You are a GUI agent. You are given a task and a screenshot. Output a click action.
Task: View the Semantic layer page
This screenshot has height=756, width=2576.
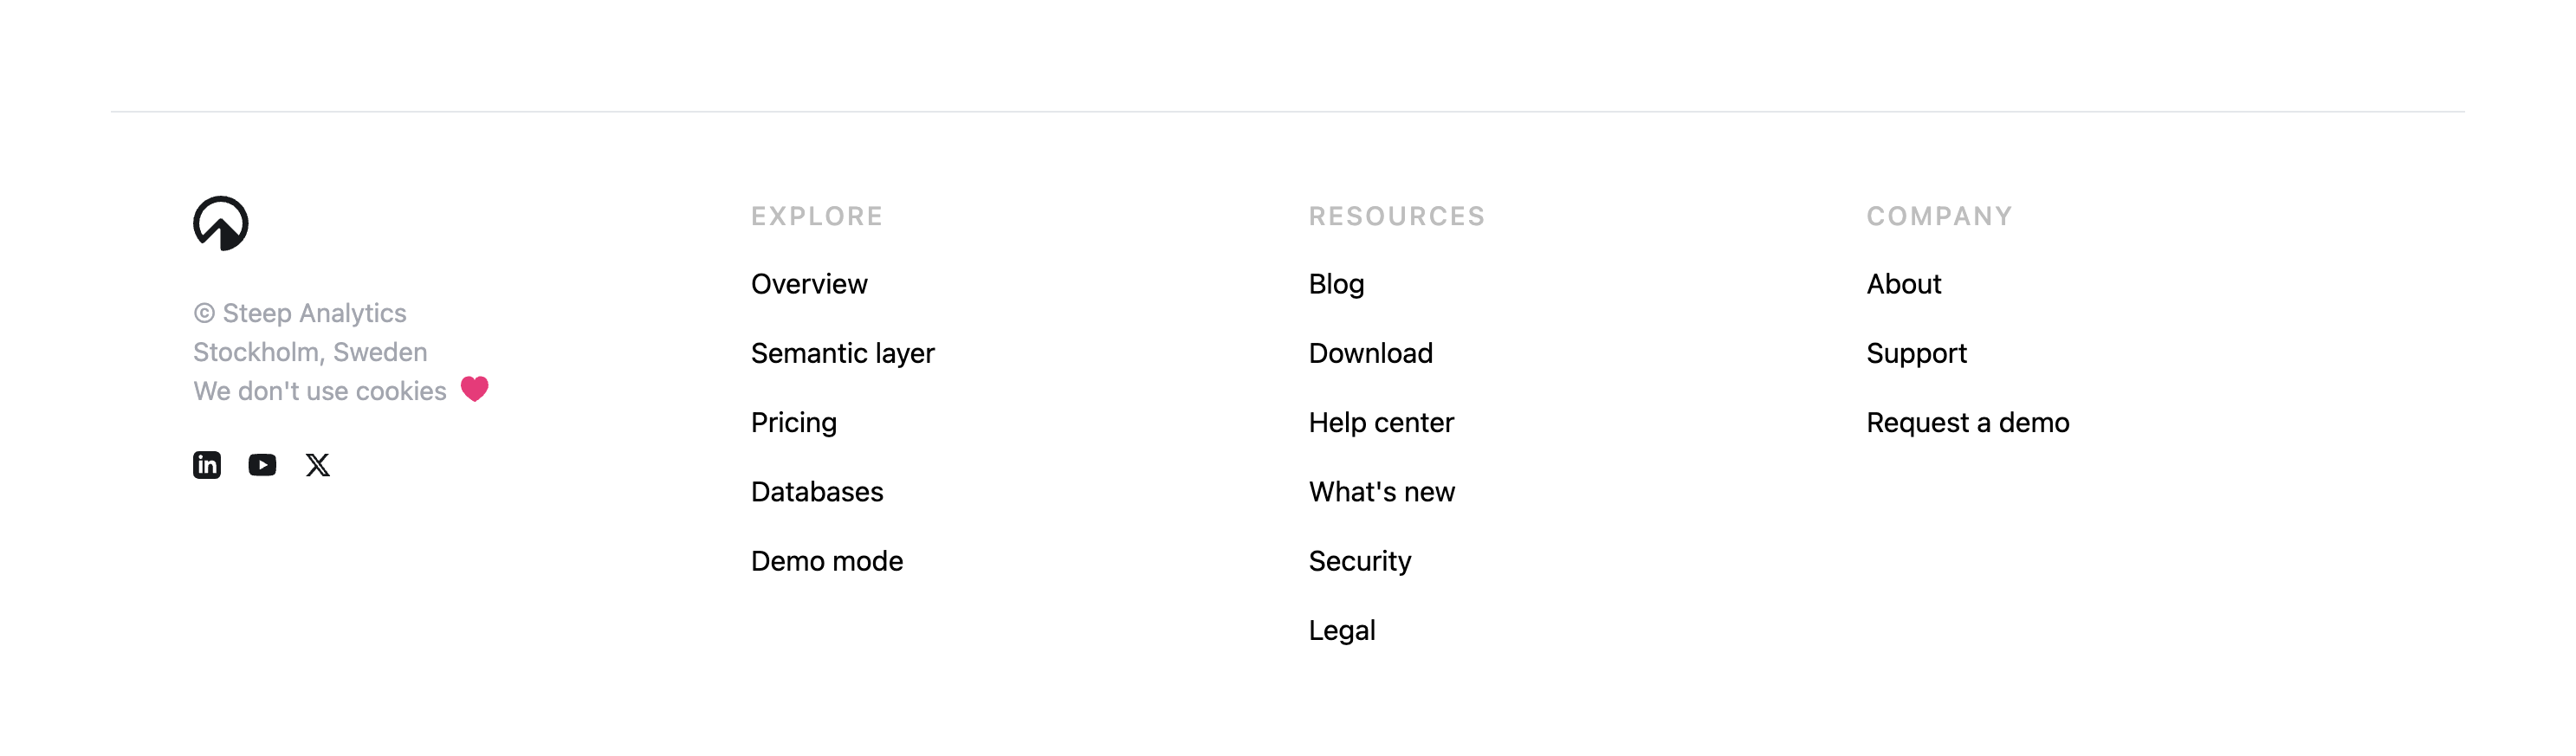pos(843,353)
